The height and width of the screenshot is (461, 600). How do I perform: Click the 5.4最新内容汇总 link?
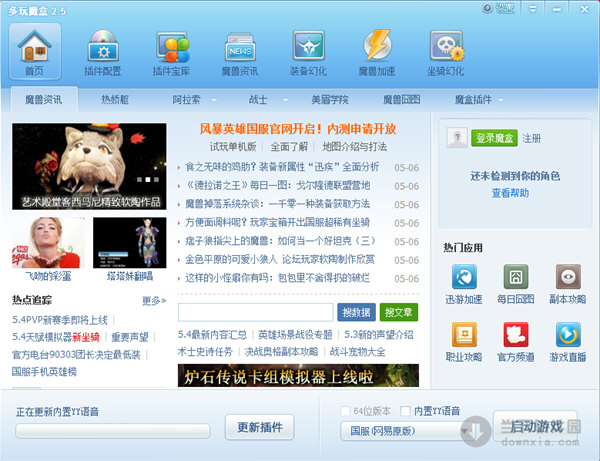212,335
